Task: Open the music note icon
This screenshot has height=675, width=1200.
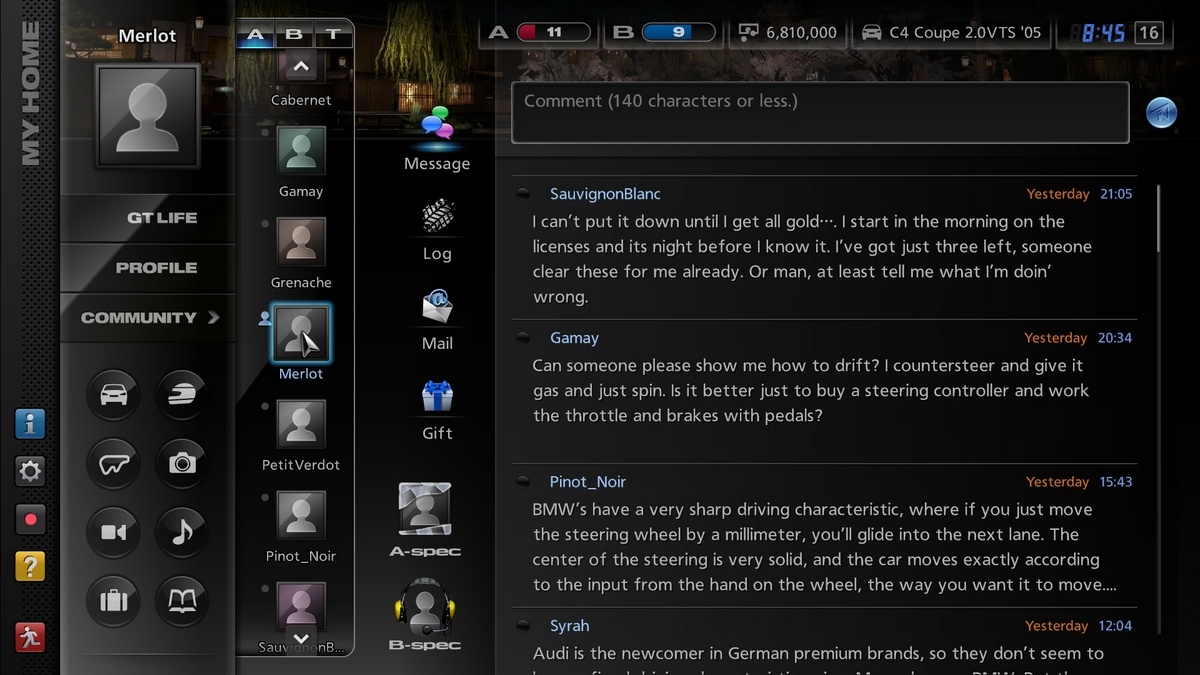Action: coord(181,532)
